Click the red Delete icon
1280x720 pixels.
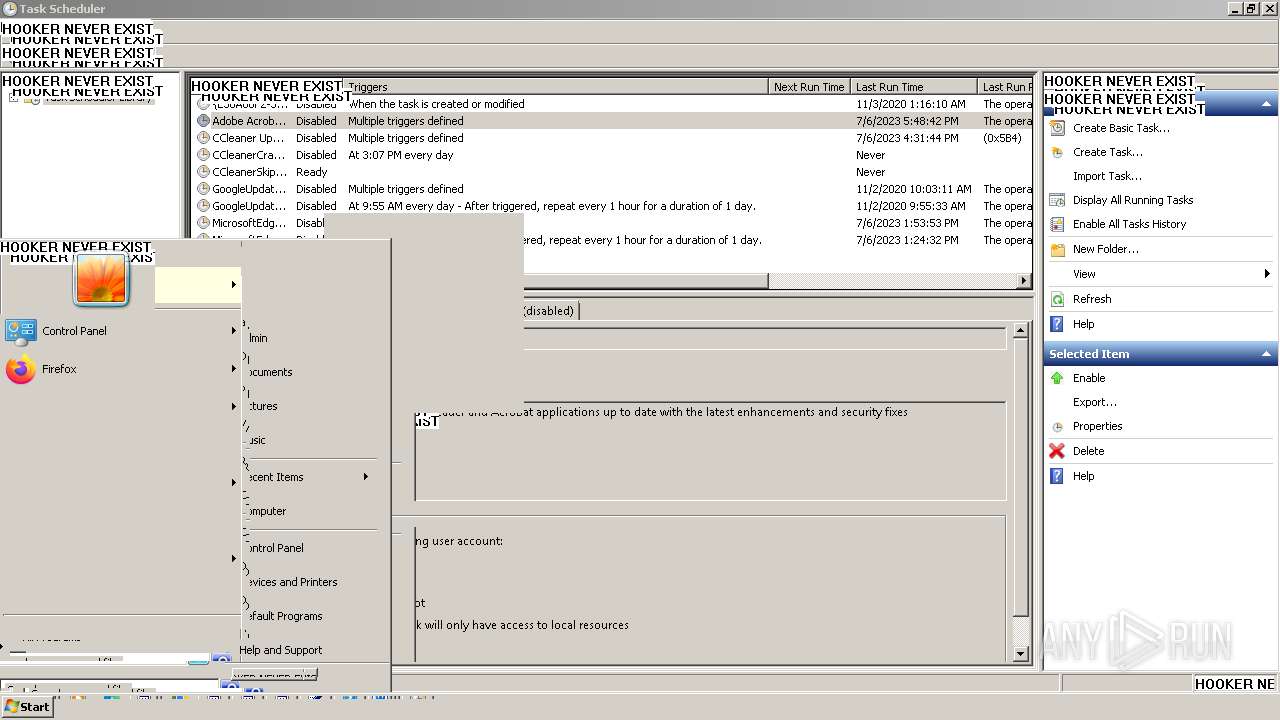(1057, 451)
